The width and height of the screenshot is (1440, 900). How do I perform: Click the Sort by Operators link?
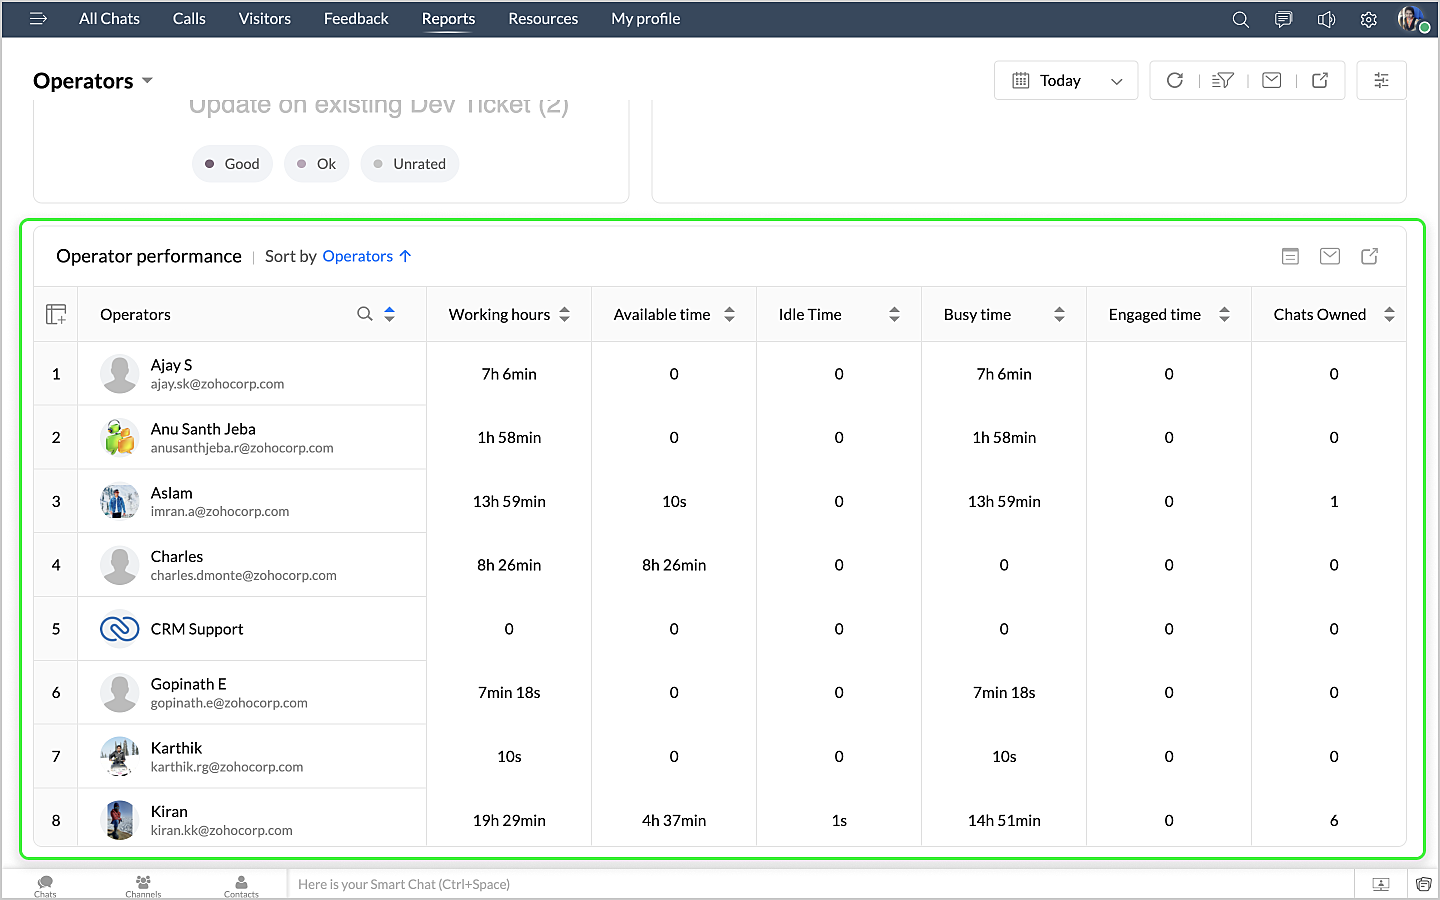(x=358, y=256)
